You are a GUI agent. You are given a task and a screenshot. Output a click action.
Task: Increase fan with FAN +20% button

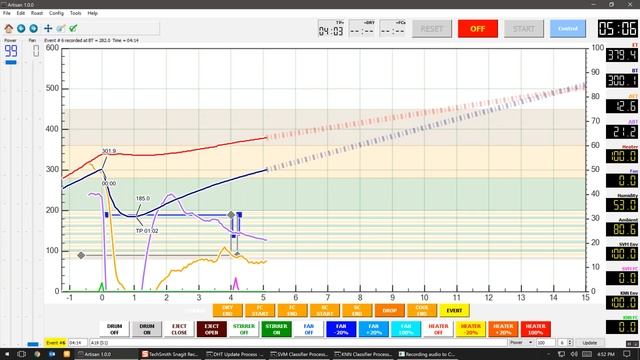pyautogui.click(x=373, y=329)
